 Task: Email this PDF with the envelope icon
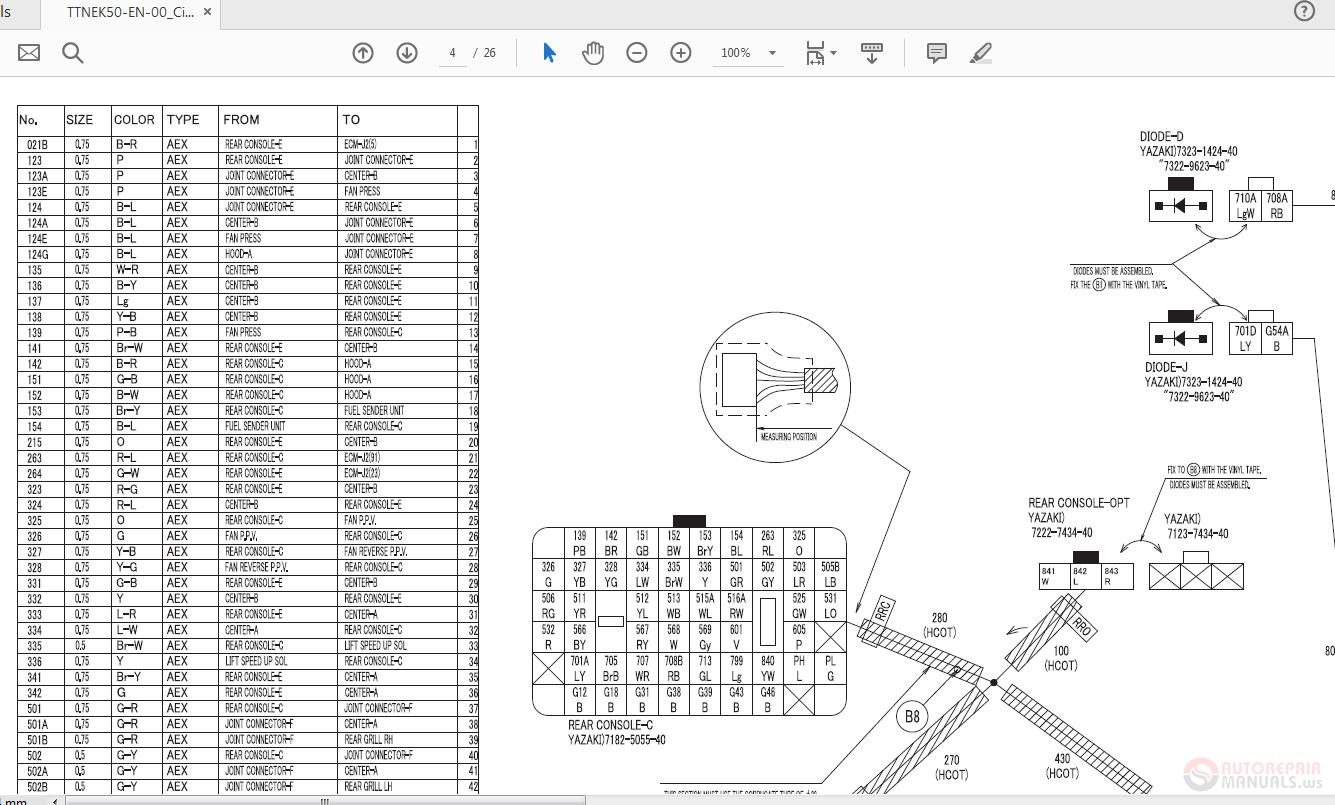27,52
